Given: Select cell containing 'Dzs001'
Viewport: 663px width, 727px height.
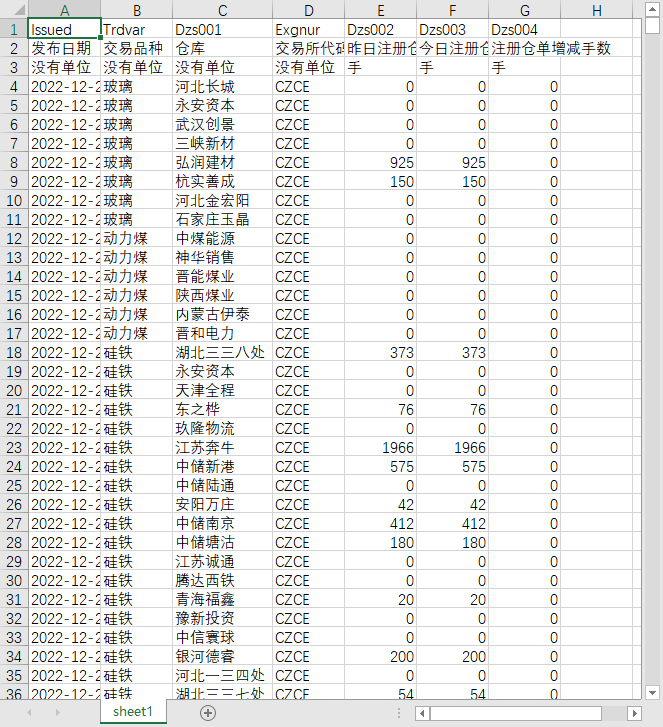Looking at the screenshot, I should [223, 29].
